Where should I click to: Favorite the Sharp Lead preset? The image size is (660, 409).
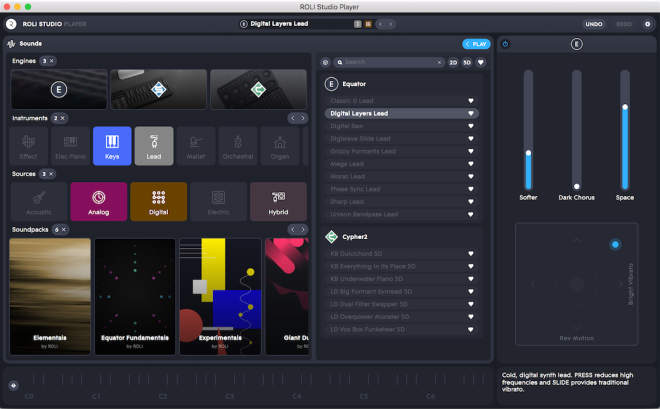[x=471, y=202]
